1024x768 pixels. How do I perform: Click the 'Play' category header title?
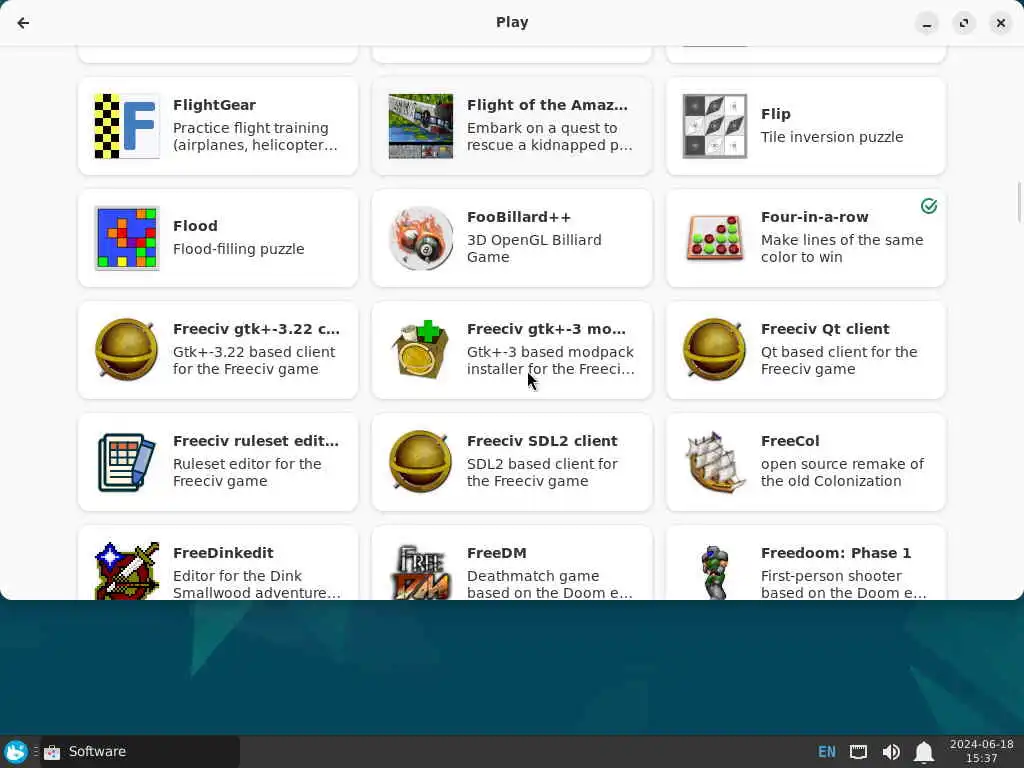[512, 22]
